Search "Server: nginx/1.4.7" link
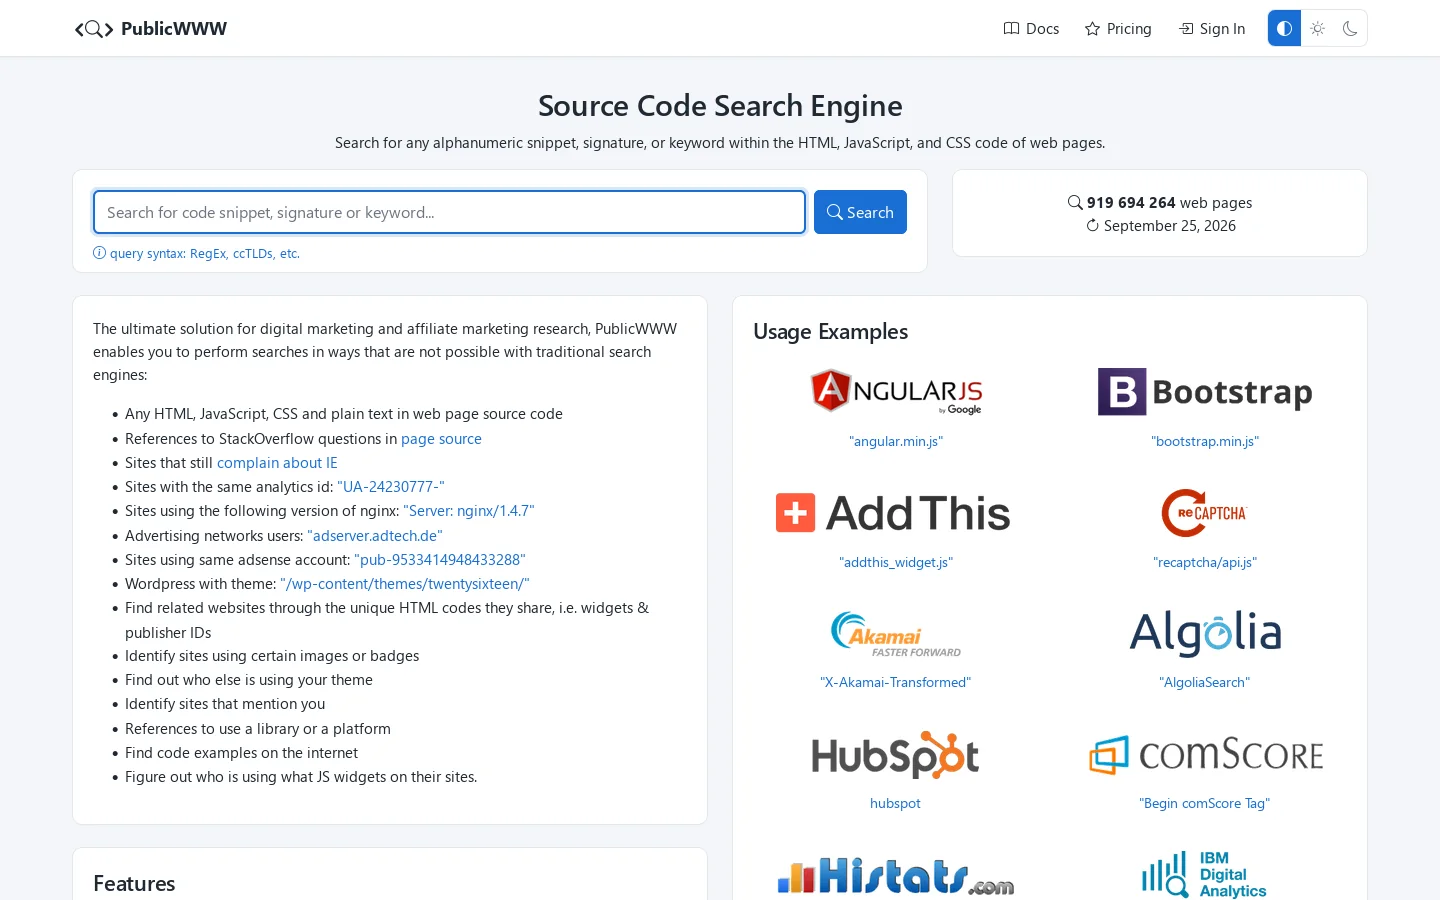1440x900 pixels. pos(469,511)
